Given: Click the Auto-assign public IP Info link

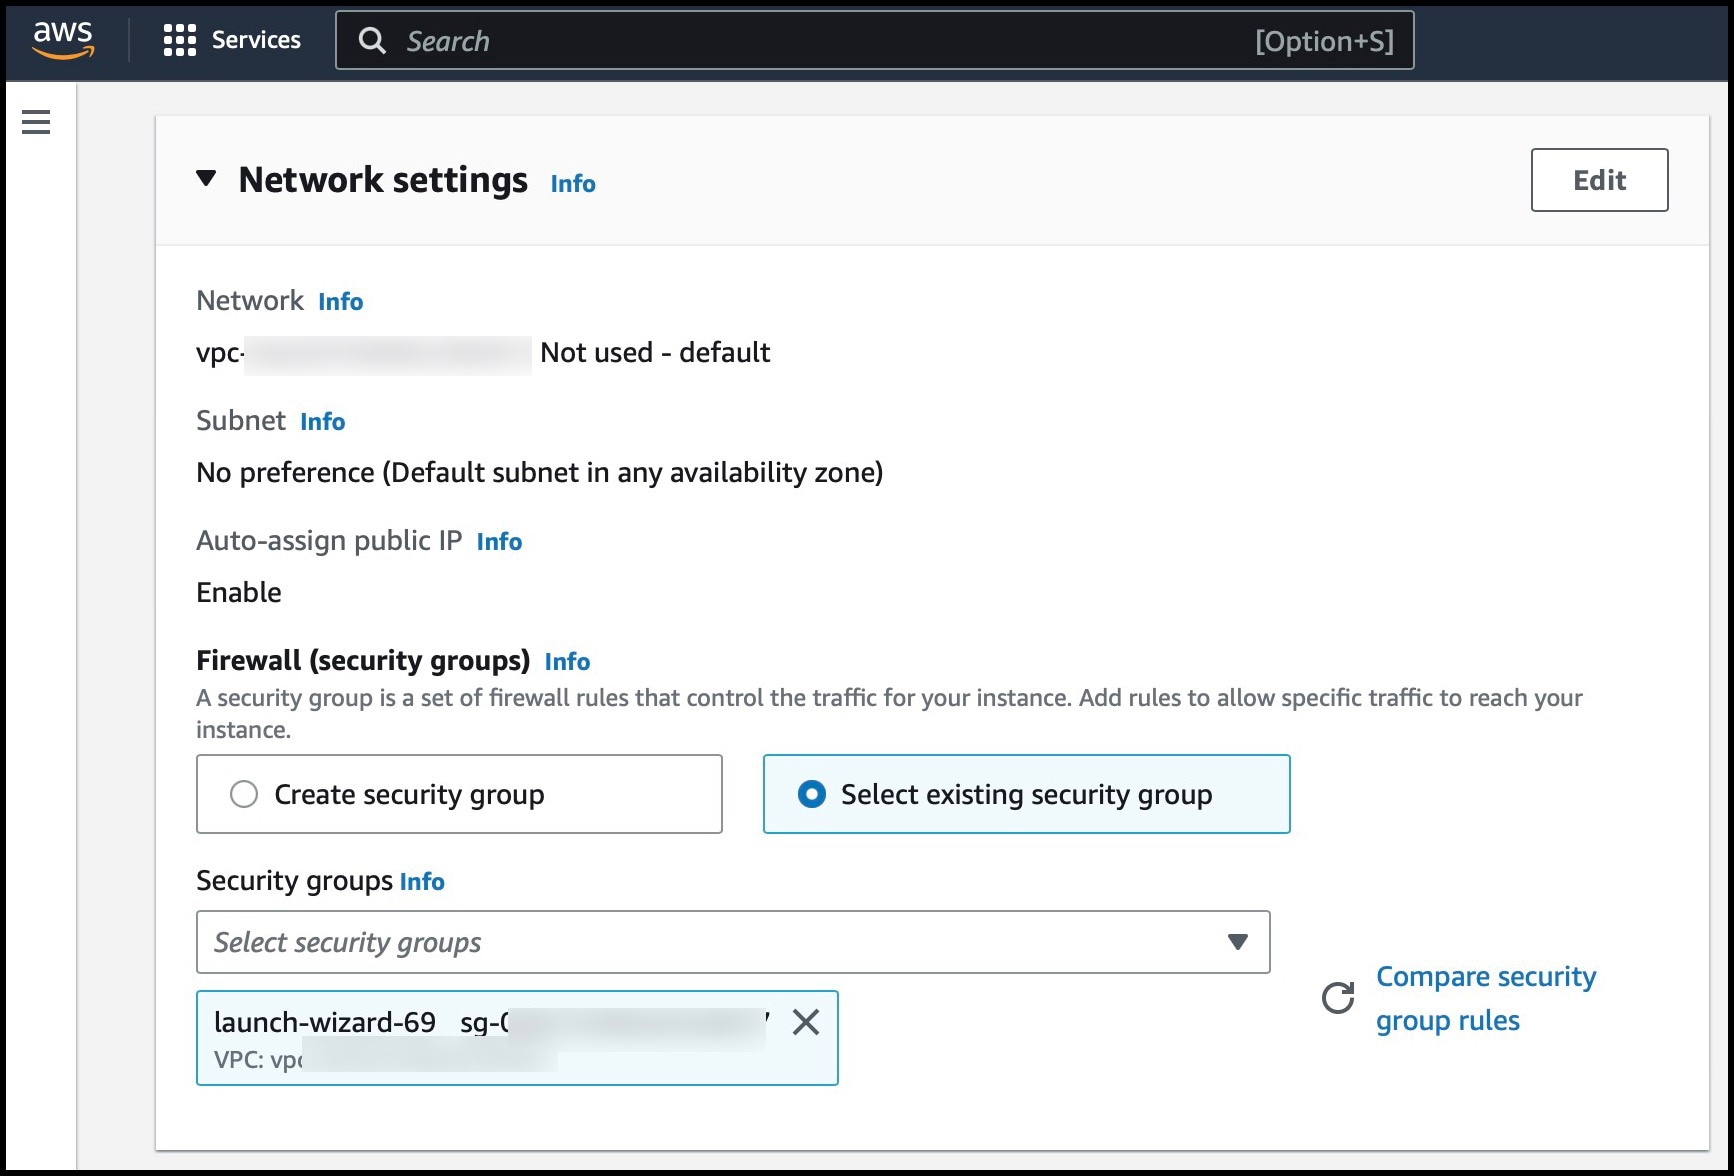Looking at the screenshot, I should [x=499, y=541].
